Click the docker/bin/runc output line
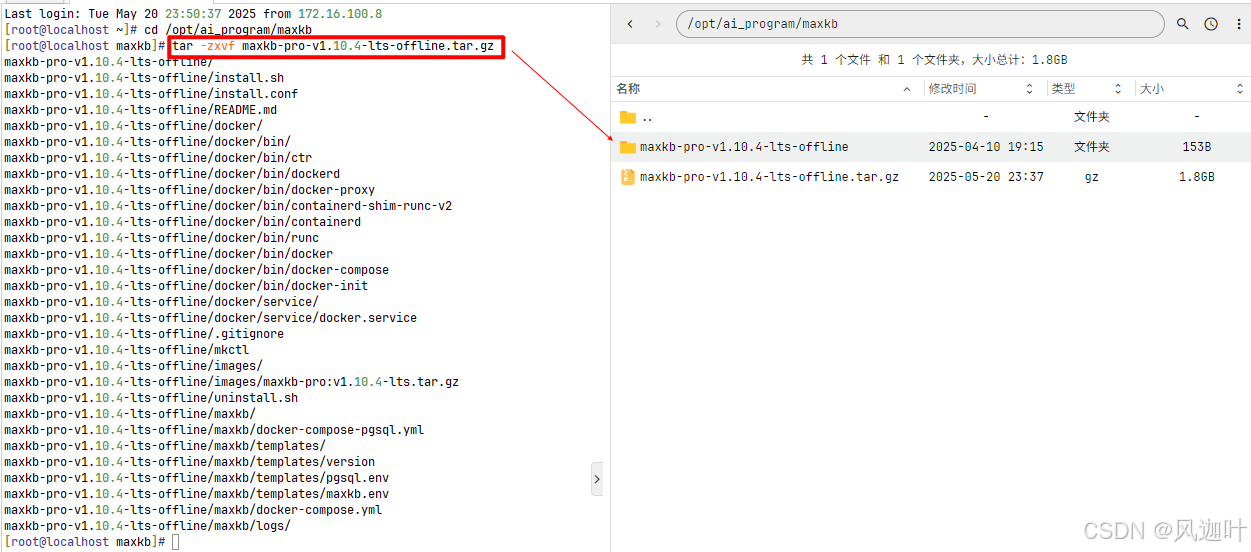The image size is (1251, 552). [162, 238]
